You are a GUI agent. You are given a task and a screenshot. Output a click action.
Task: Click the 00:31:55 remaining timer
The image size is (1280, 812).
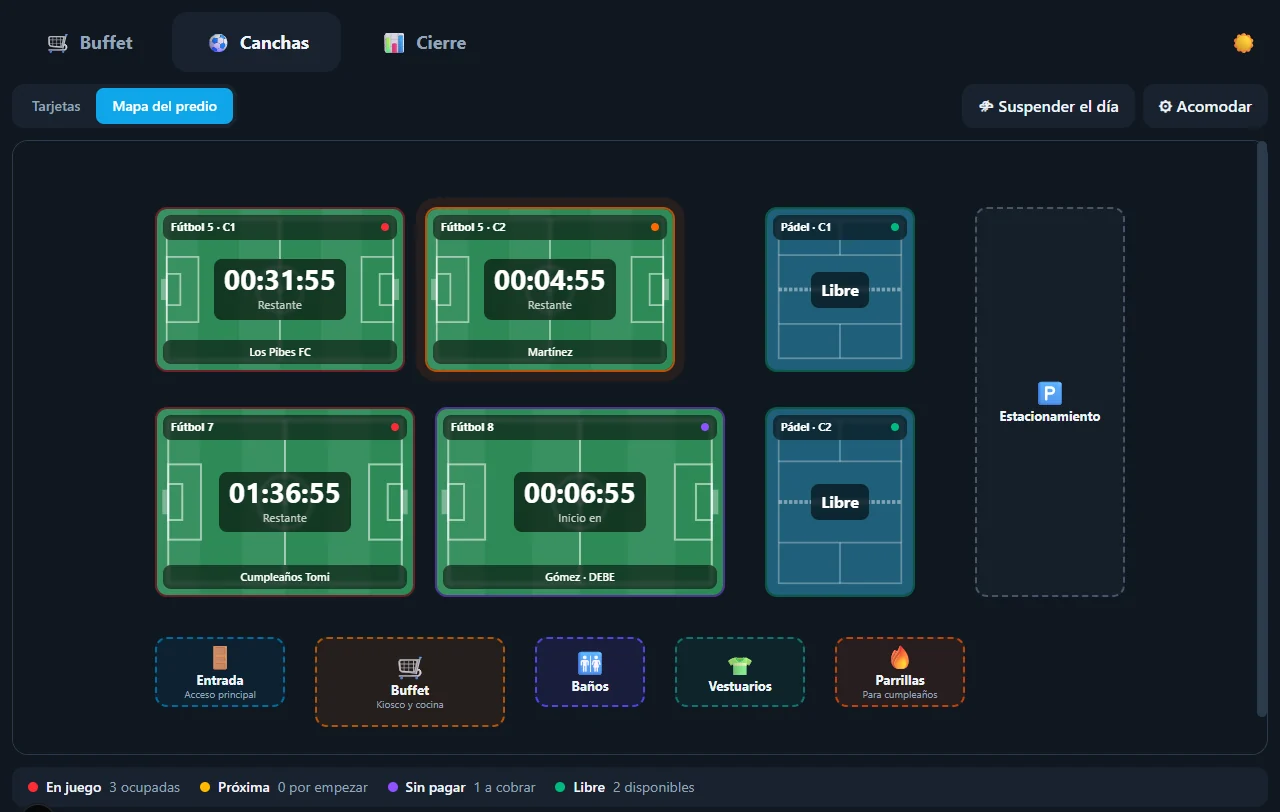point(280,289)
